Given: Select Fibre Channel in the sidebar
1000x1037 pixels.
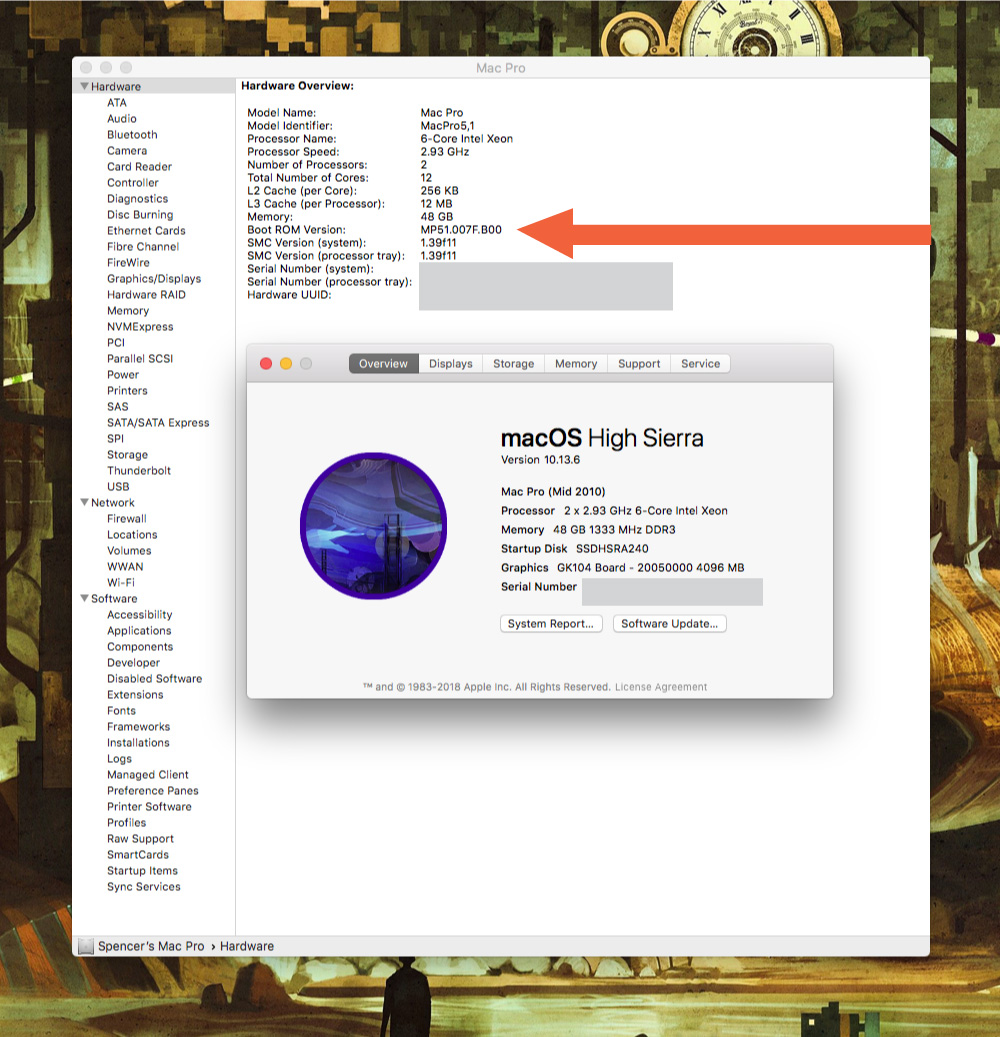Looking at the screenshot, I should click(143, 247).
